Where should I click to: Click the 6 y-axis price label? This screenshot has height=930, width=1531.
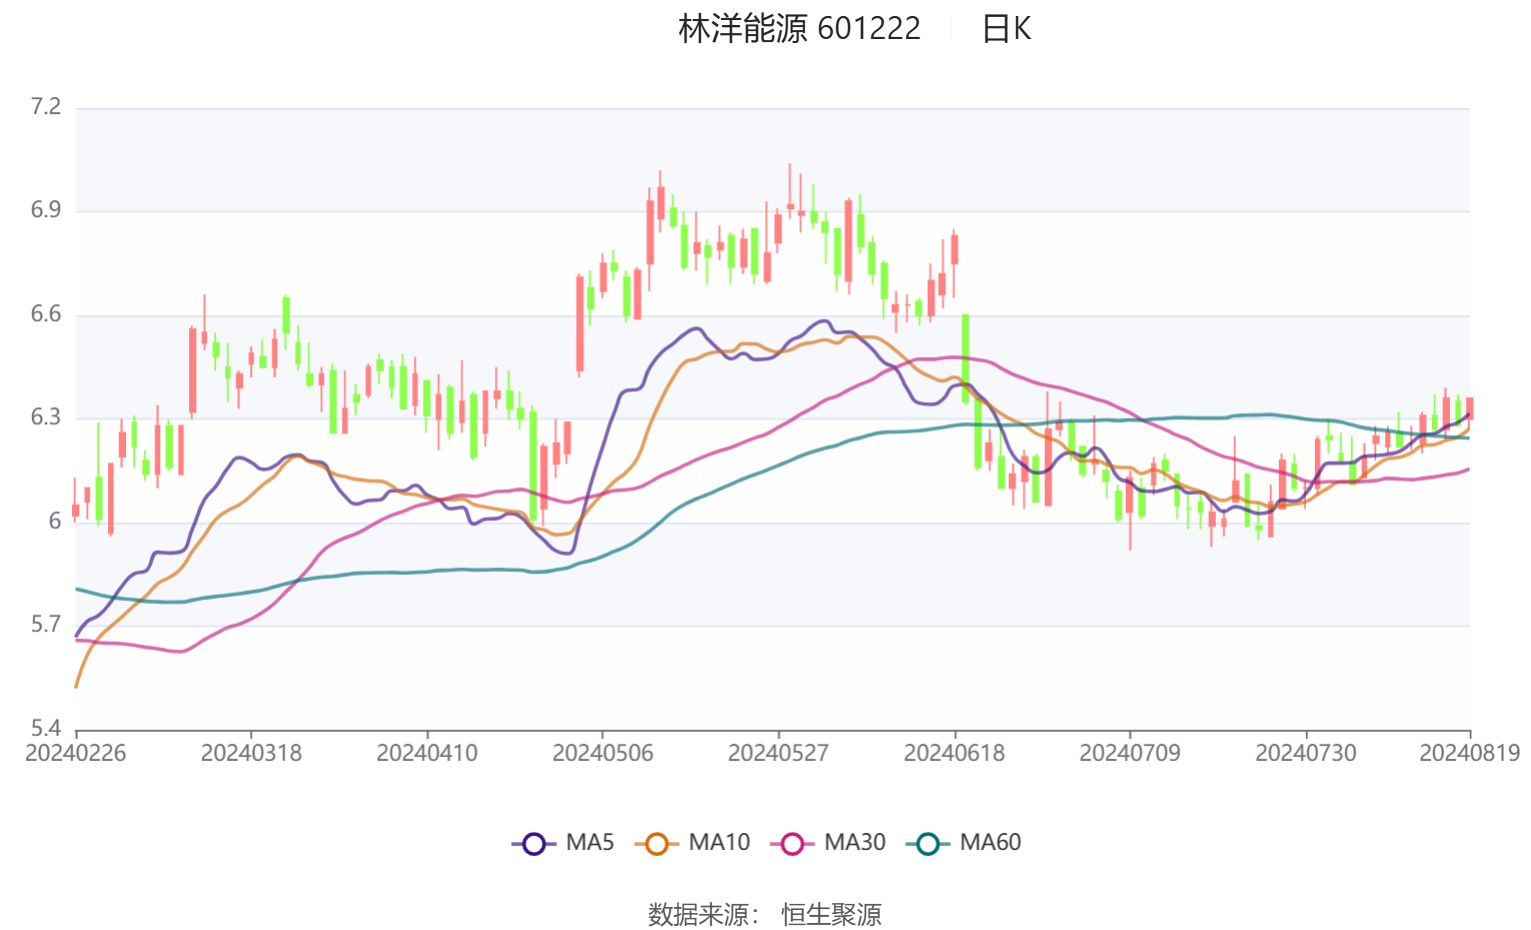tap(55, 521)
